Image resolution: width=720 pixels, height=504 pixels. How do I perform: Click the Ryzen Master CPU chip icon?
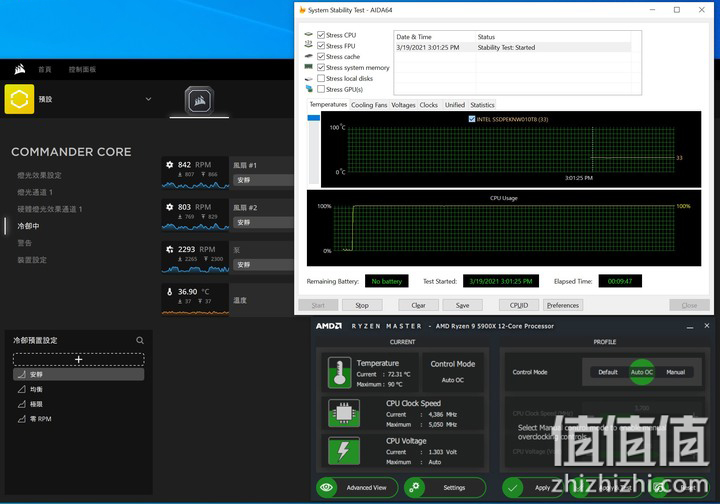point(344,413)
